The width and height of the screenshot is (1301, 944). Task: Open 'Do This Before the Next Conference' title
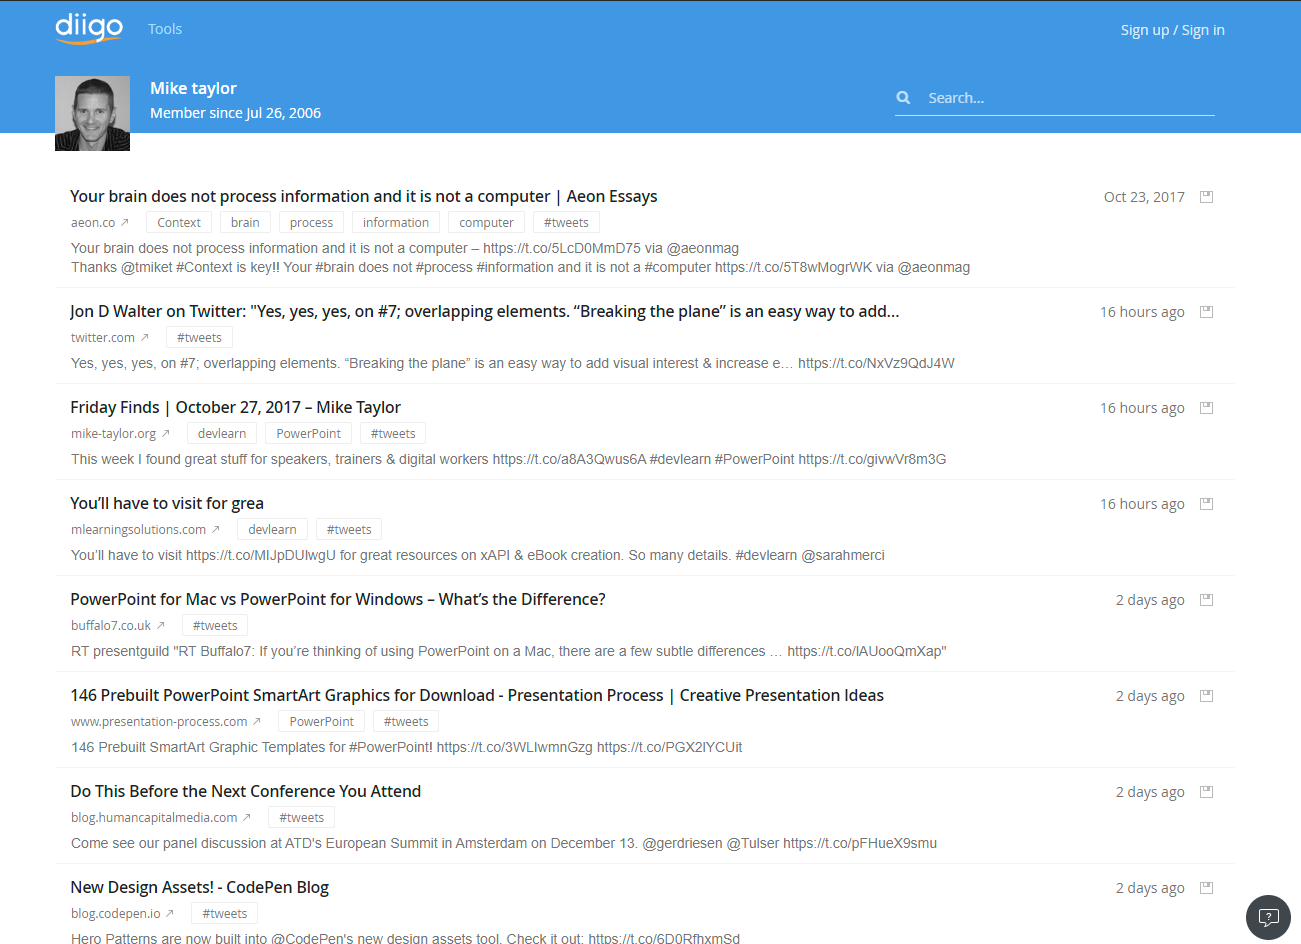(x=245, y=791)
